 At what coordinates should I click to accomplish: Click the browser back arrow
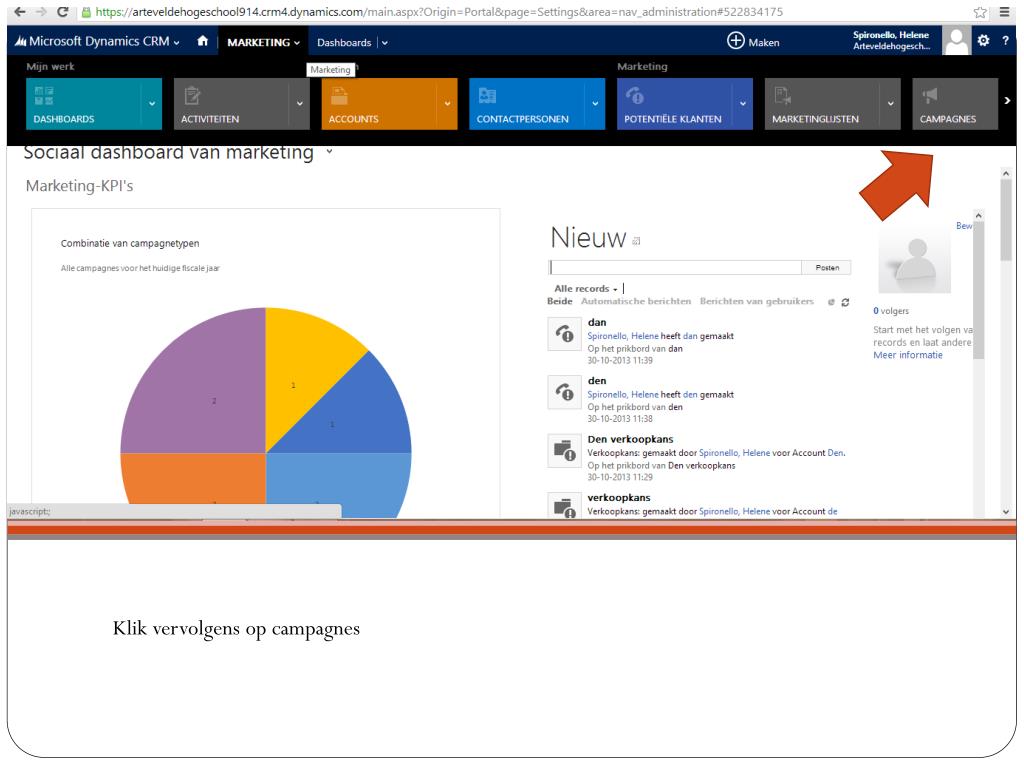[20, 12]
